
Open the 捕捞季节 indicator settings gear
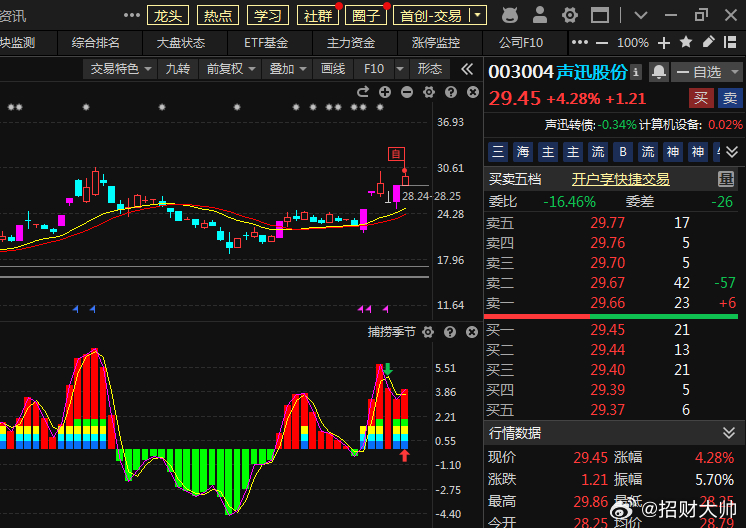click(x=429, y=332)
